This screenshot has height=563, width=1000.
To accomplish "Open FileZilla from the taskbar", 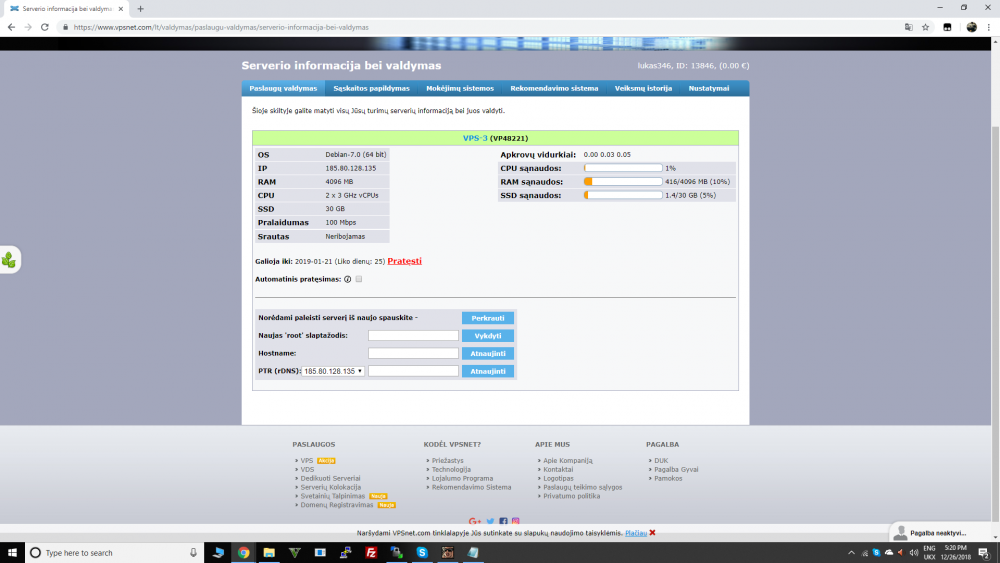I will coord(371,553).
